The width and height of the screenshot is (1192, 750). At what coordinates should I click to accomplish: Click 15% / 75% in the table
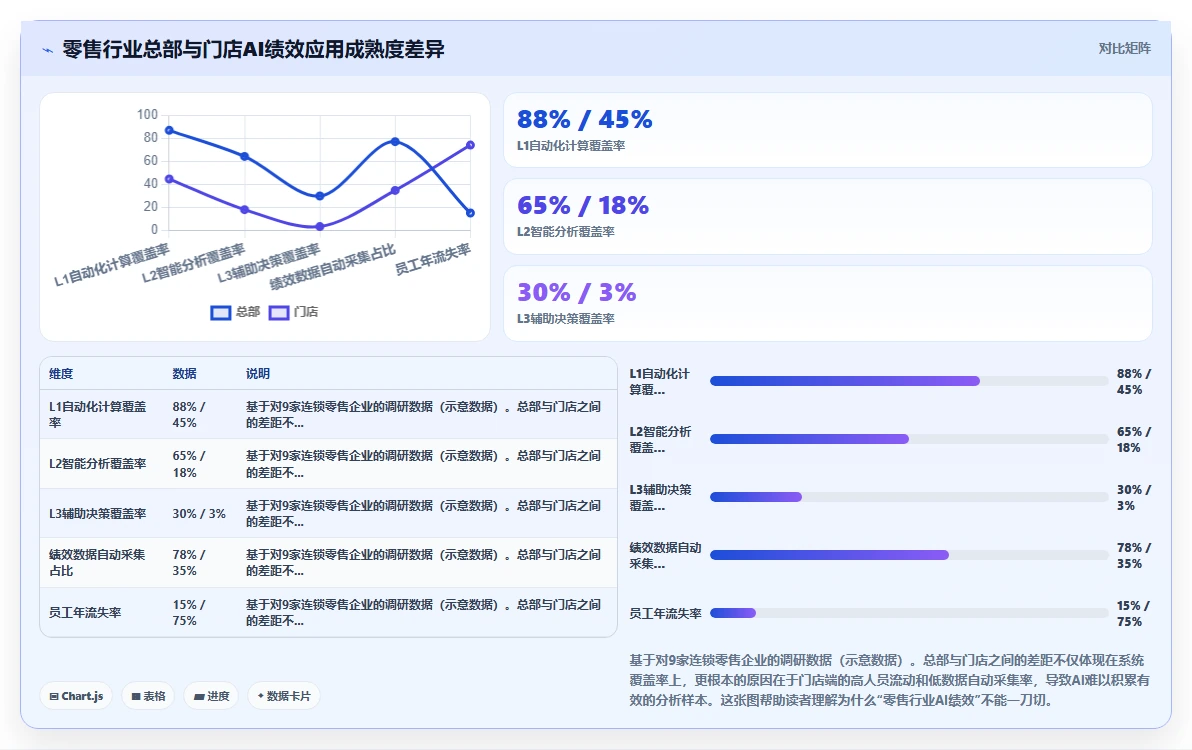pos(189,612)
